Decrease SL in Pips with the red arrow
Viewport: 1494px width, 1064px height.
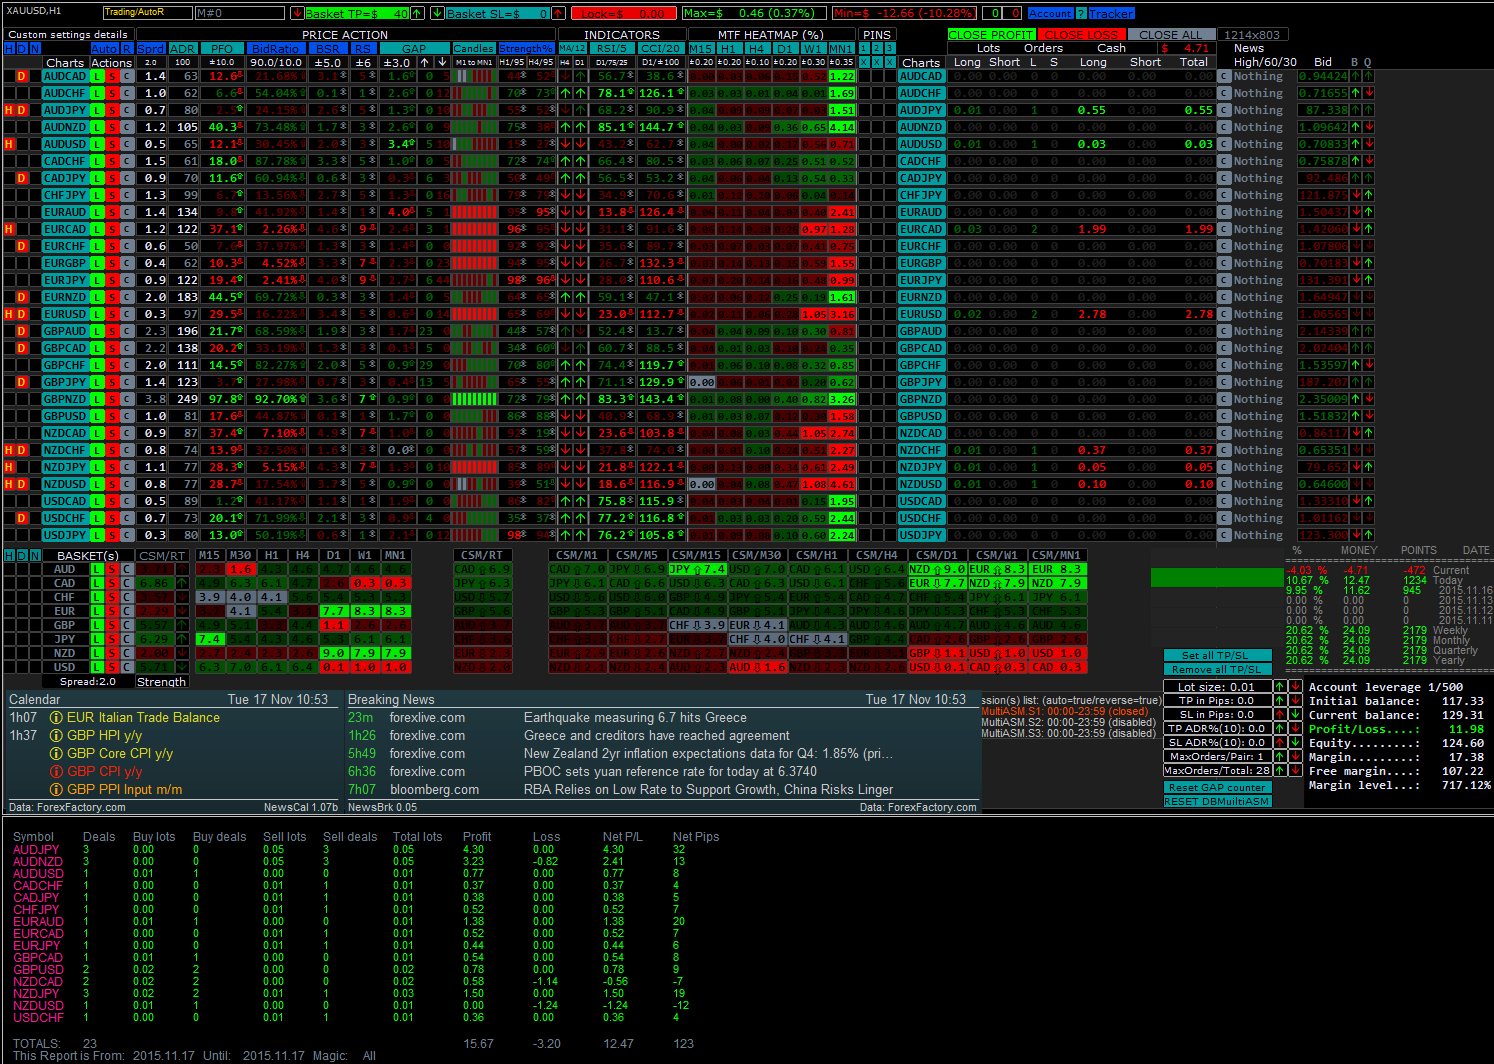tap(1280, 714)
